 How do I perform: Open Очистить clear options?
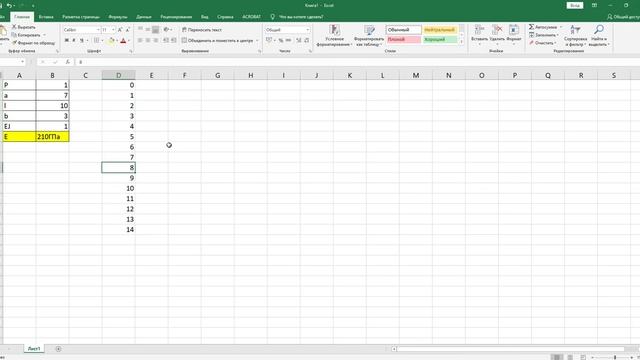542,42
